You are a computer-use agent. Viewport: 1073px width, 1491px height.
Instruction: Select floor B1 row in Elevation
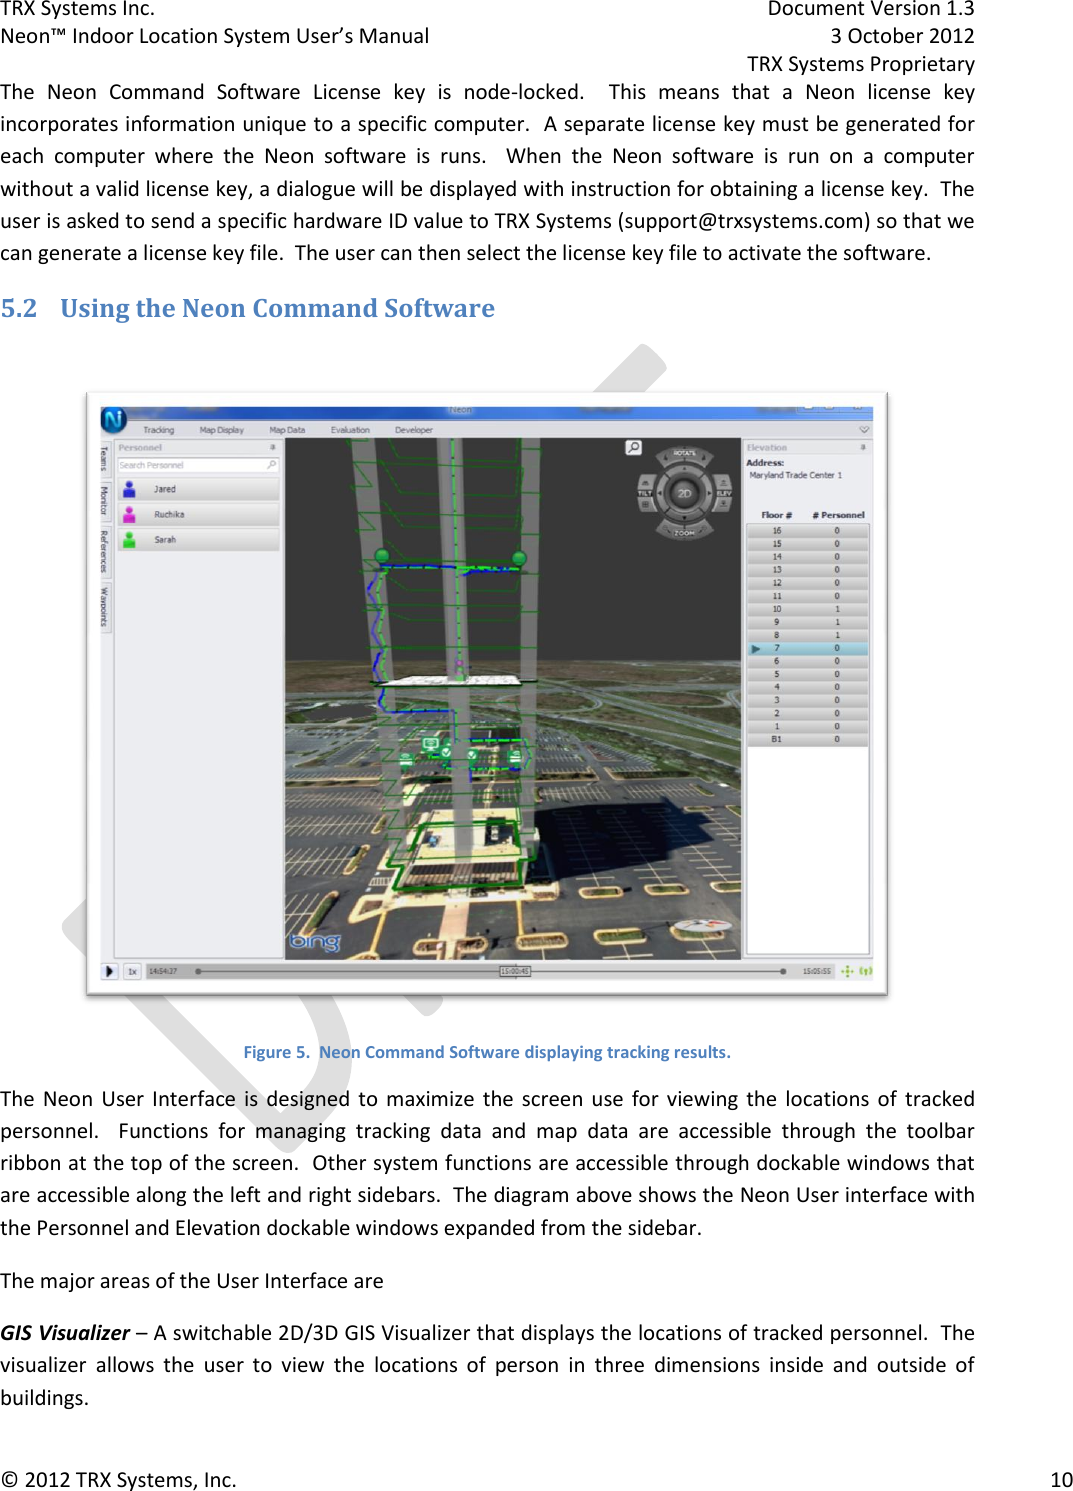point(808,739)
